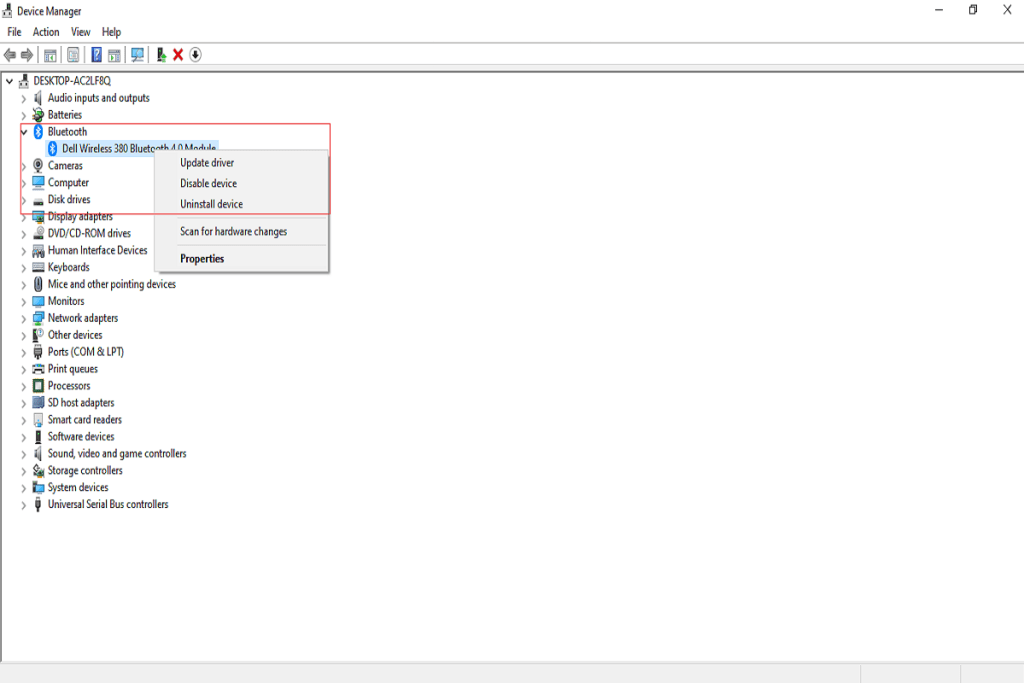Image resolution: width=1024 pixels, height=683 pixels.
Task: Click Scan for hardware changes monitor icon
Action: [x=137, y=55]
